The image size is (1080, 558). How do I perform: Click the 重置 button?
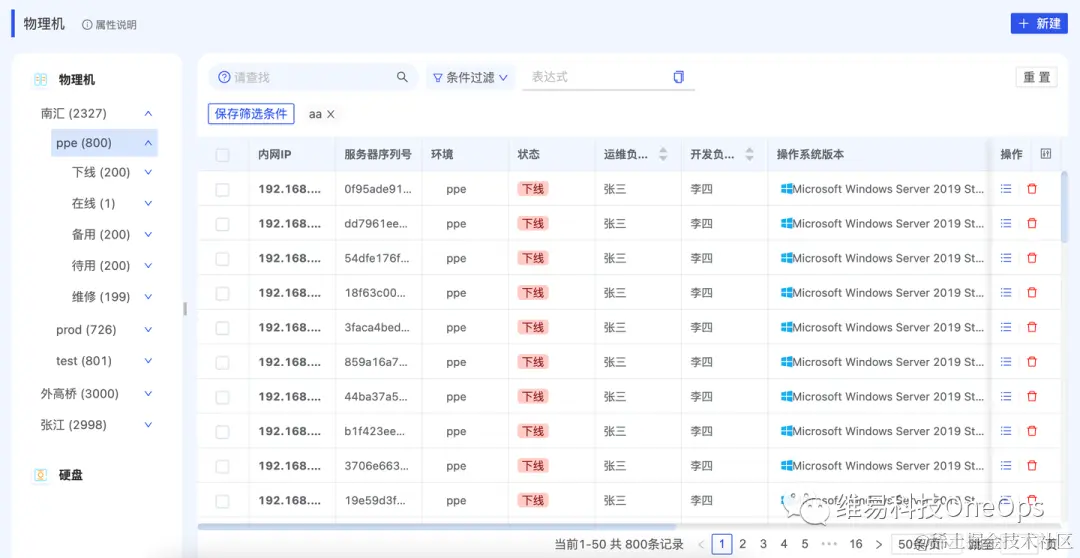[x=1037, y=77]
